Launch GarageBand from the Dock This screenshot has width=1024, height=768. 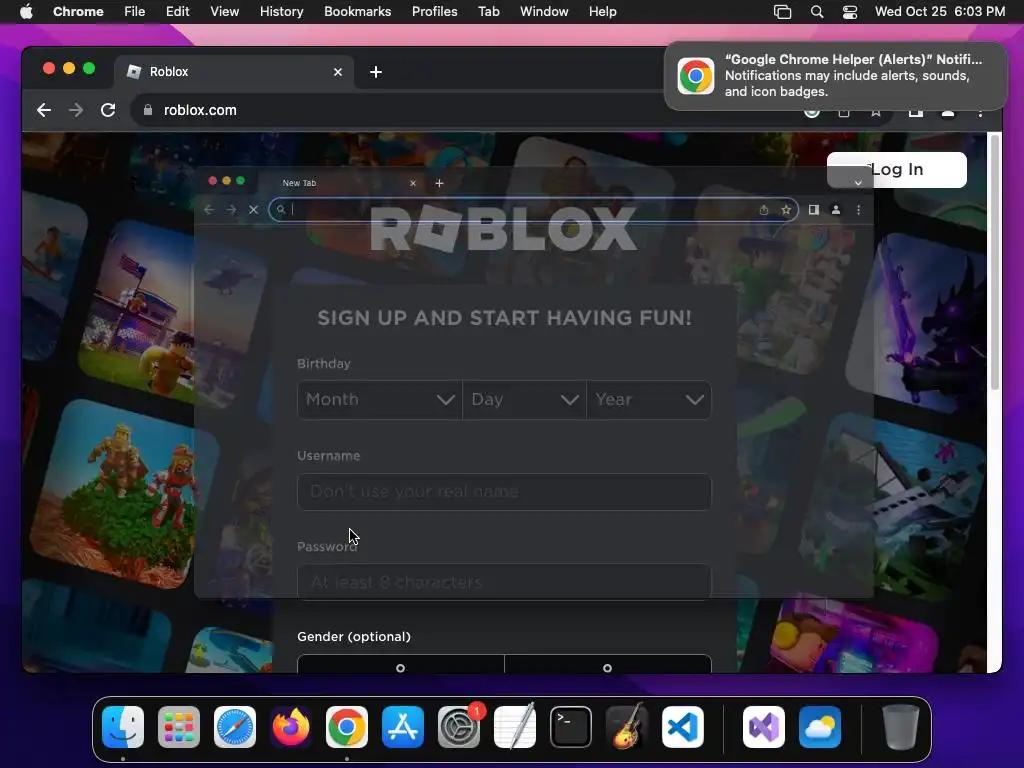(627, 727)
